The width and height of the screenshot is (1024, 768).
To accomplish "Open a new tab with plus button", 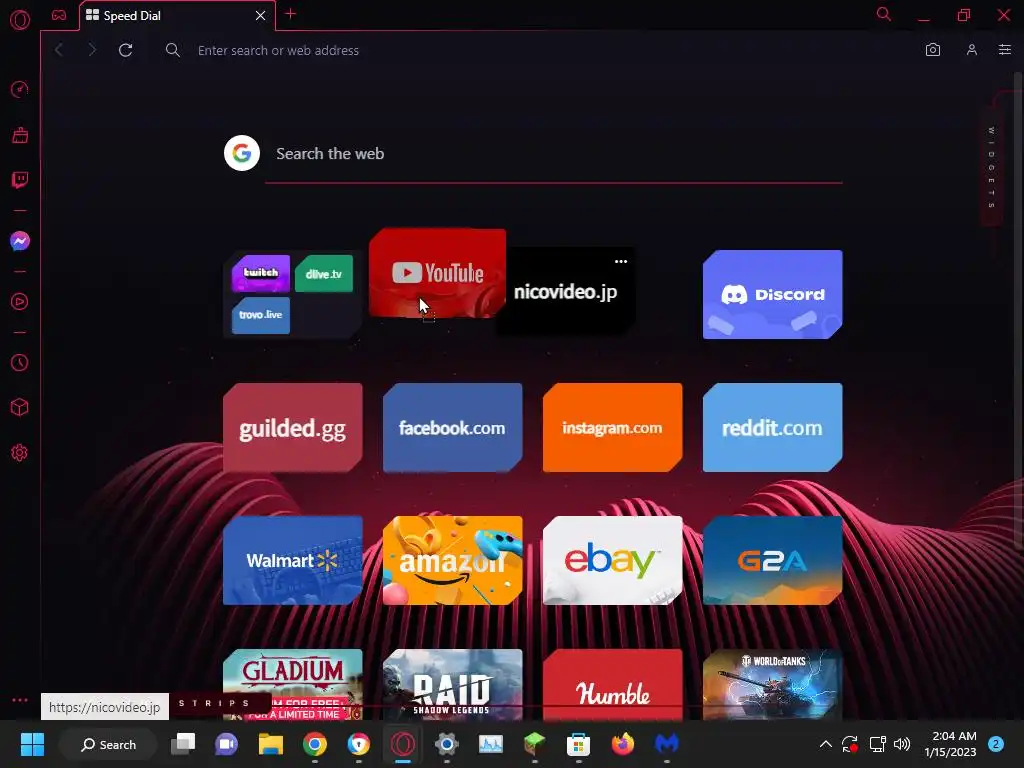I will (x=291, y=14).
